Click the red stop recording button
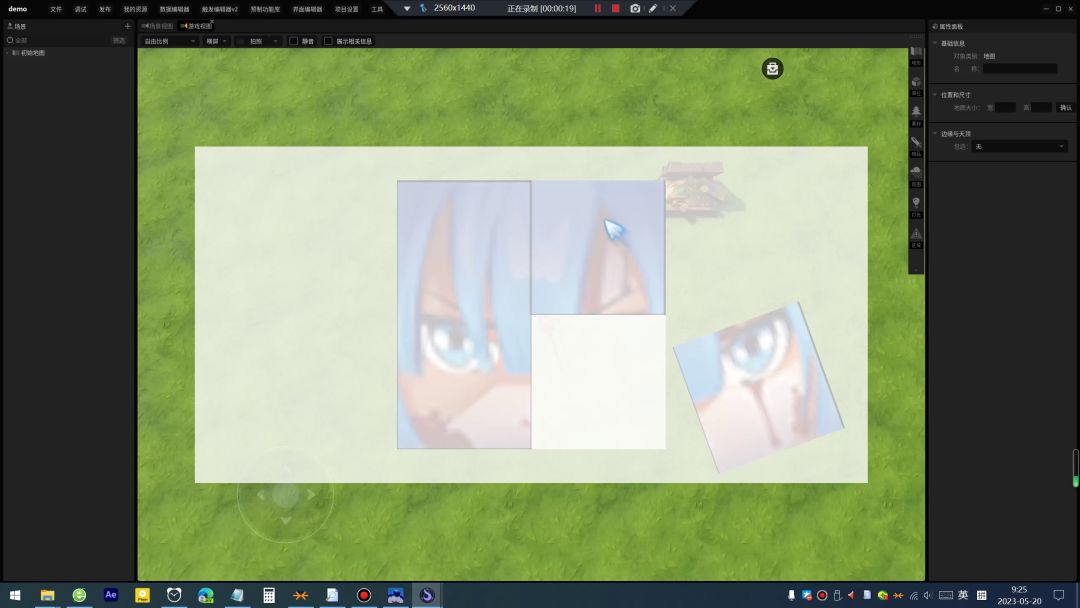 tap(615, 8)
